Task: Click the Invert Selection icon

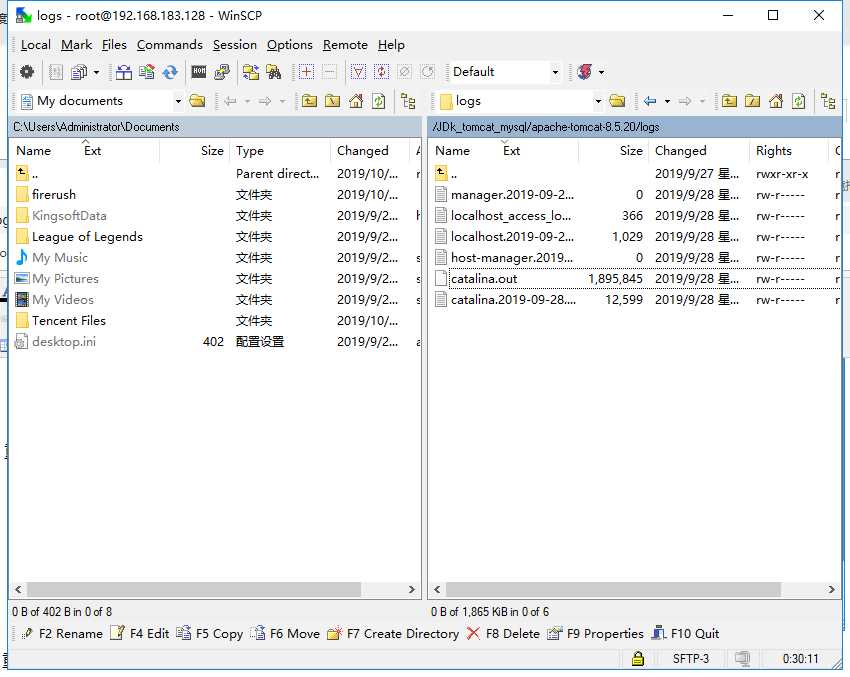Action: point(381,72)
